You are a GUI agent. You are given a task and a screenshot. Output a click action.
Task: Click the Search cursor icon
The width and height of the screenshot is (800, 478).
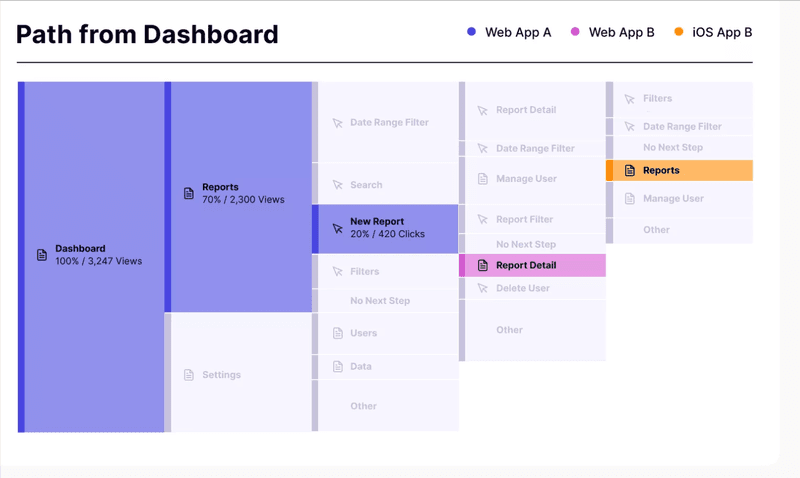[338, 185]
